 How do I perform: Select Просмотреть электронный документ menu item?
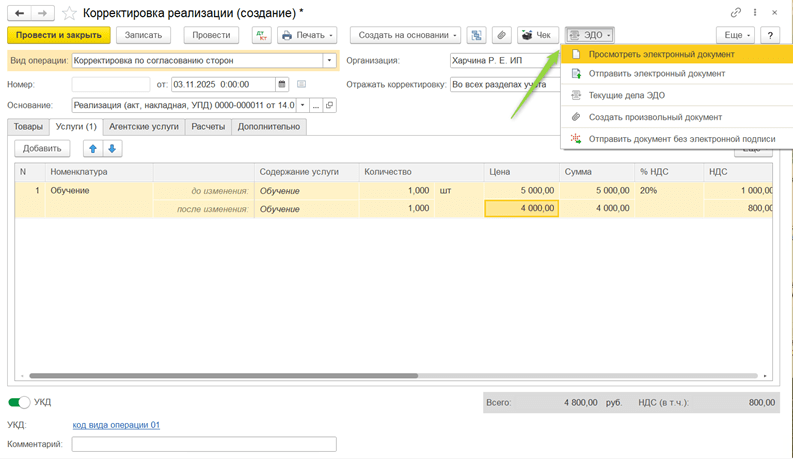click(661, 54)
